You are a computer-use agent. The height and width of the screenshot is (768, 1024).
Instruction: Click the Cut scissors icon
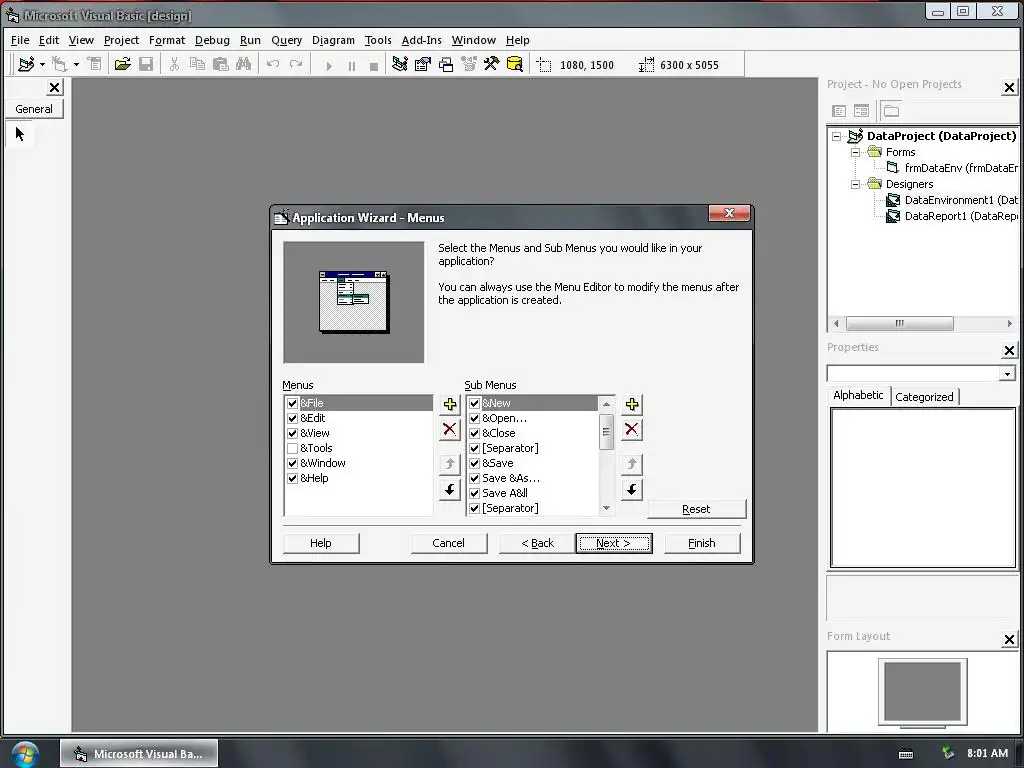click(174, 64)
